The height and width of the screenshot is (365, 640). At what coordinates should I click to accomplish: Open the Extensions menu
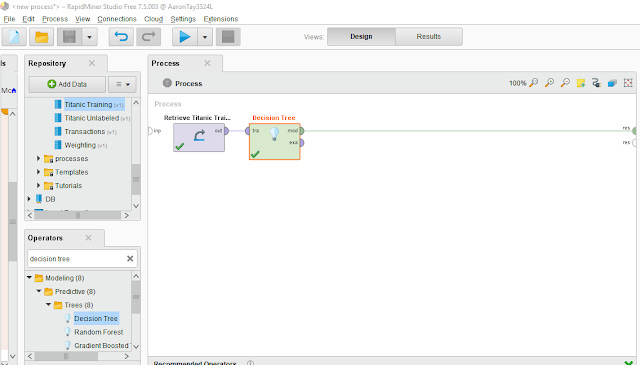pyautogui.click(x=221, y=19)
